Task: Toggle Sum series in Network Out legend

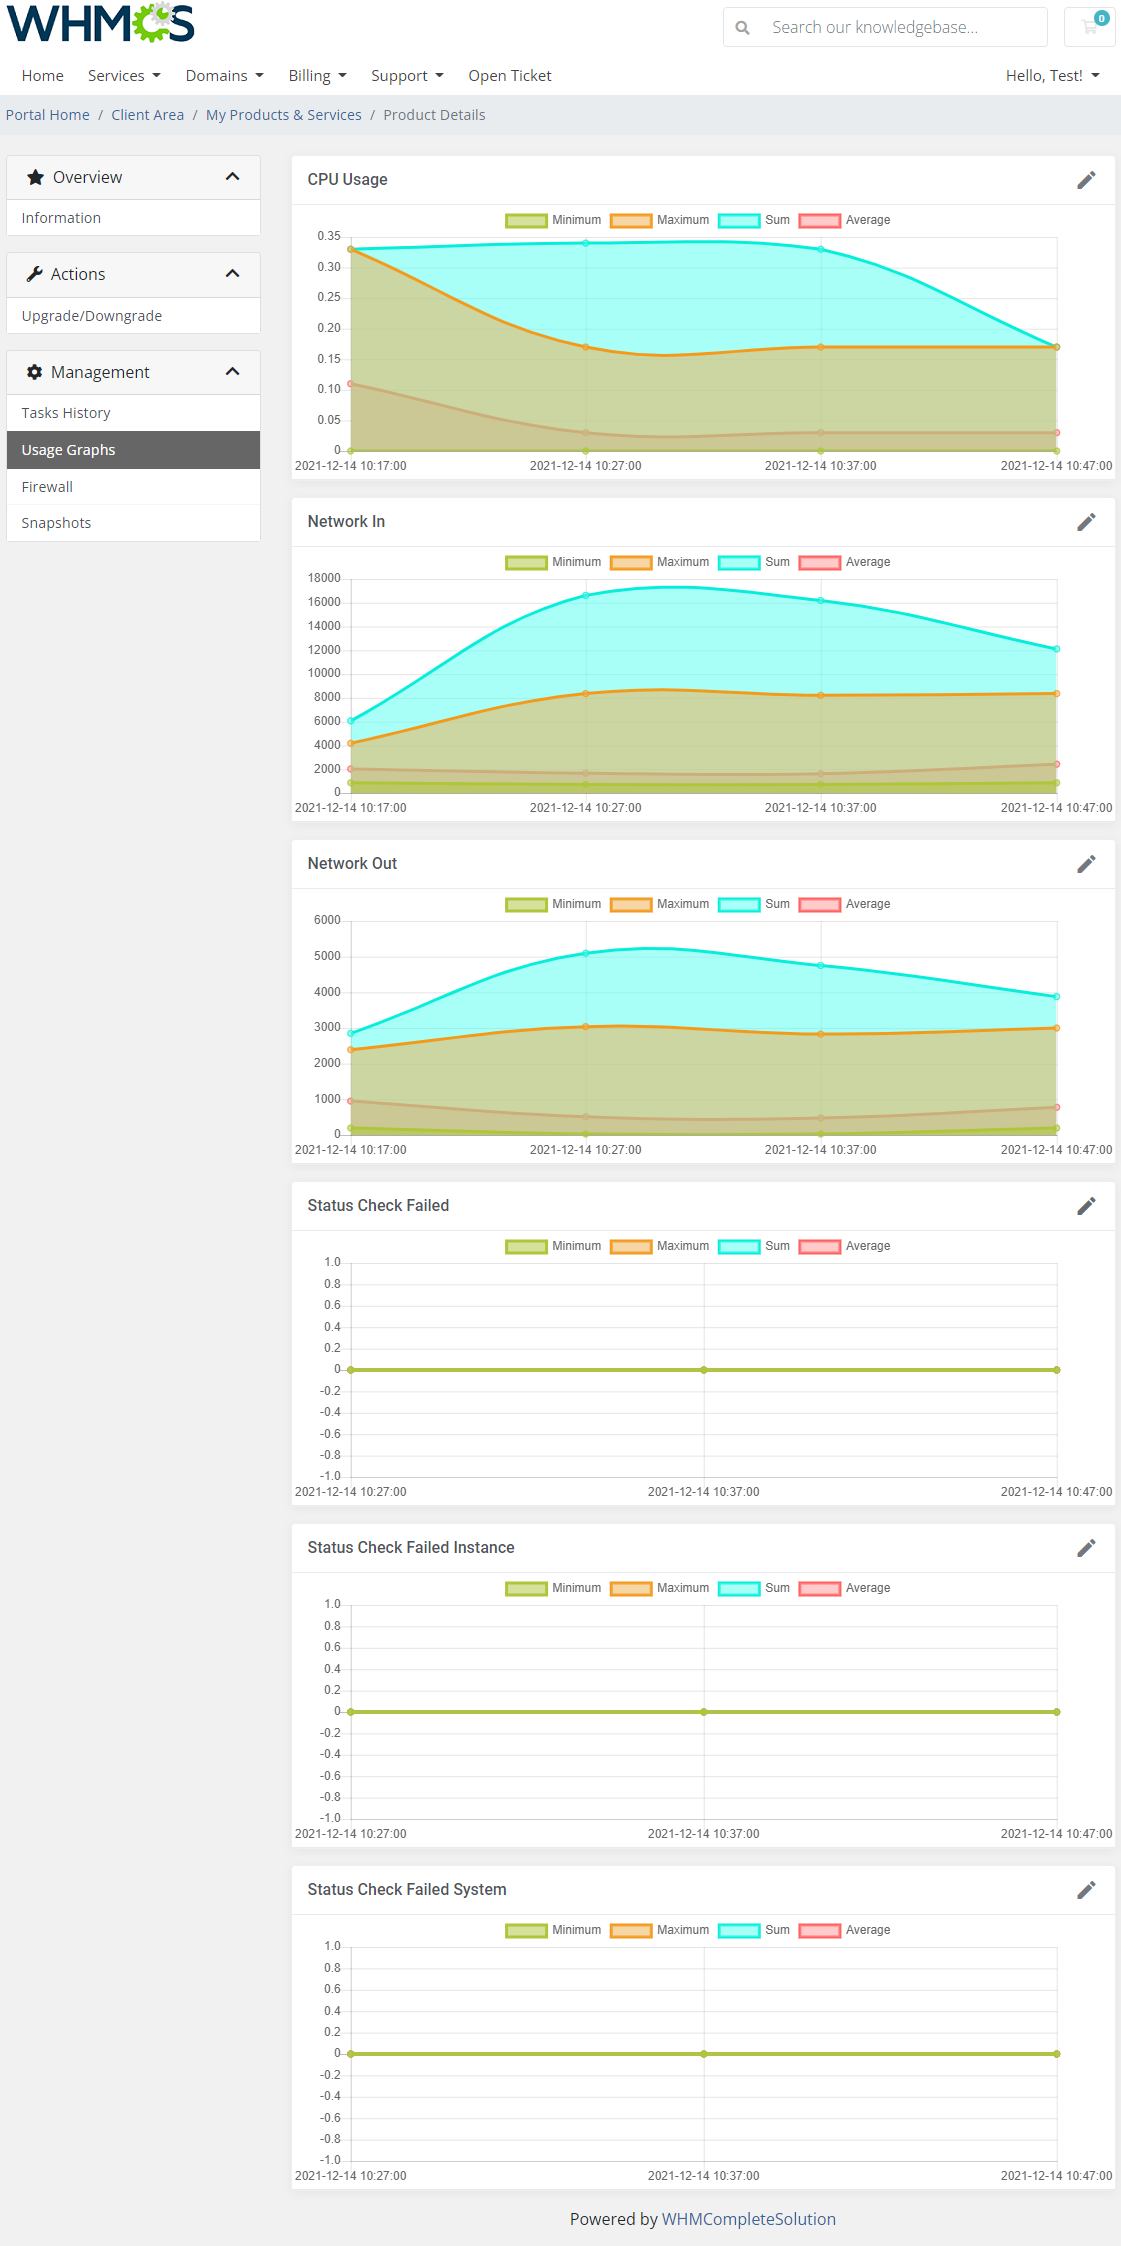Action: click(754, 904)
